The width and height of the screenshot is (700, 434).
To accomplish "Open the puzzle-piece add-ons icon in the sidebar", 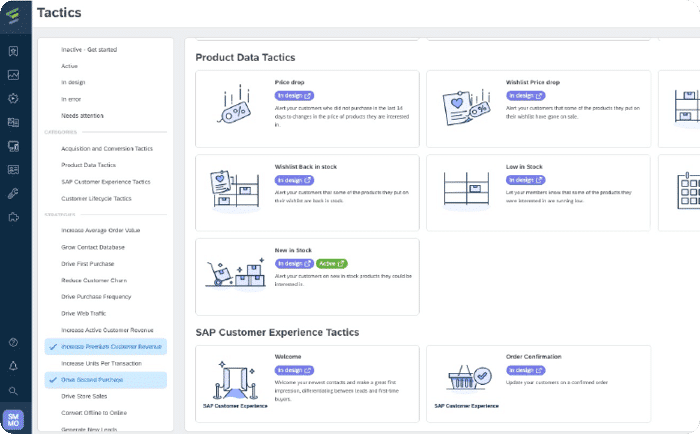I will [13, 217].
